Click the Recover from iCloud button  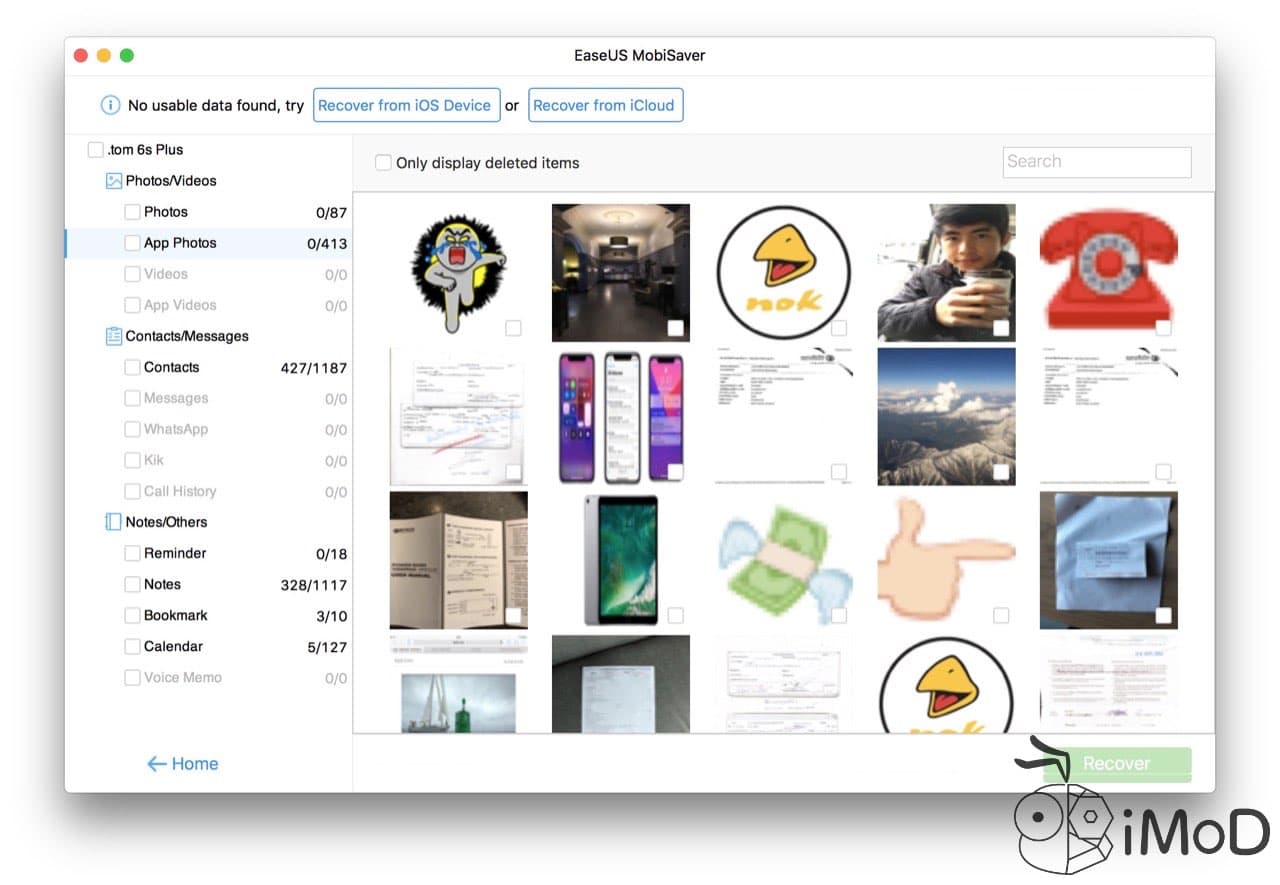pos(605,104)
